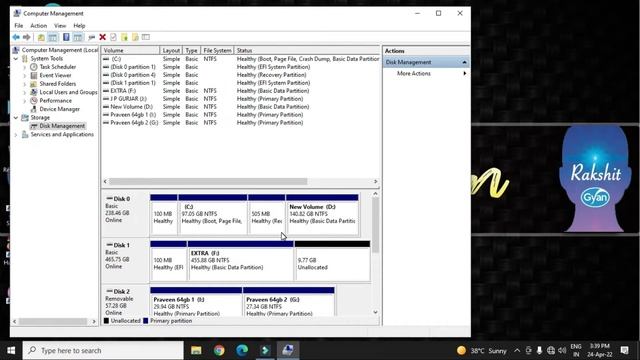Click the small drive icon left of red X
This screenshot has width=640, height=360.
click(92, 37)
